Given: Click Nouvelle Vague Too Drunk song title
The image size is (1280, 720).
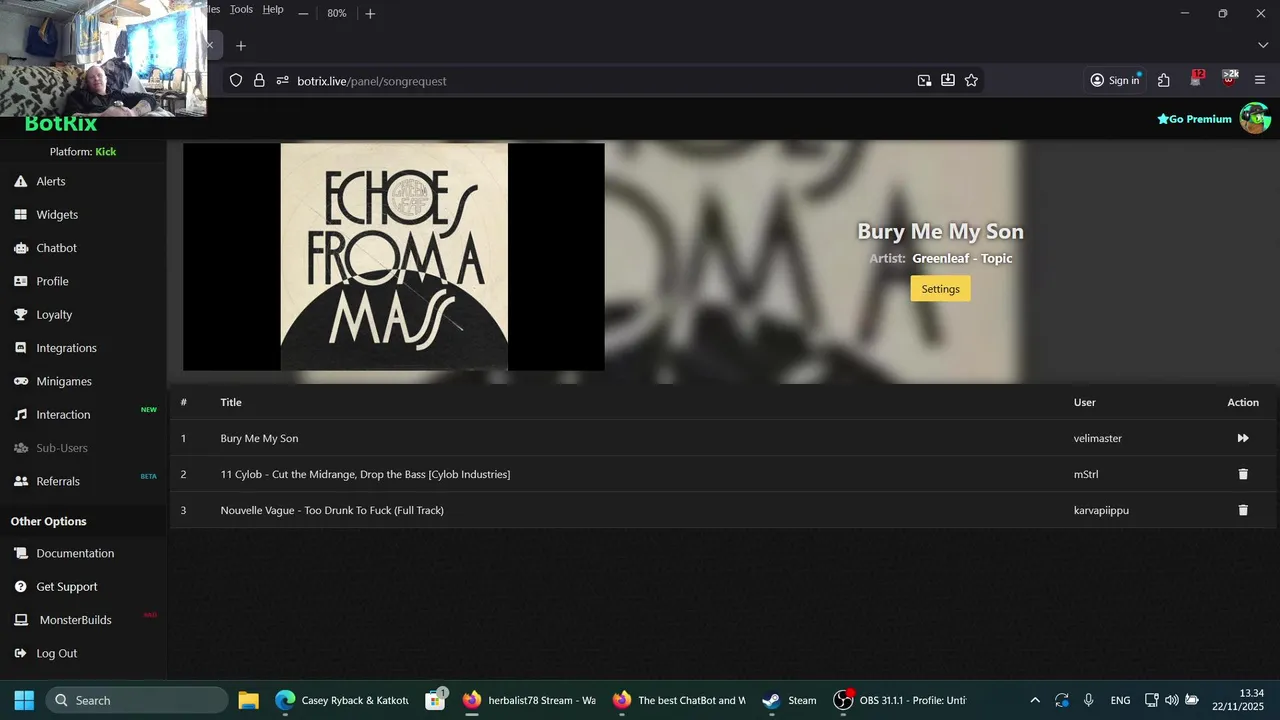Looking at the screenshot, I should 332,510.
